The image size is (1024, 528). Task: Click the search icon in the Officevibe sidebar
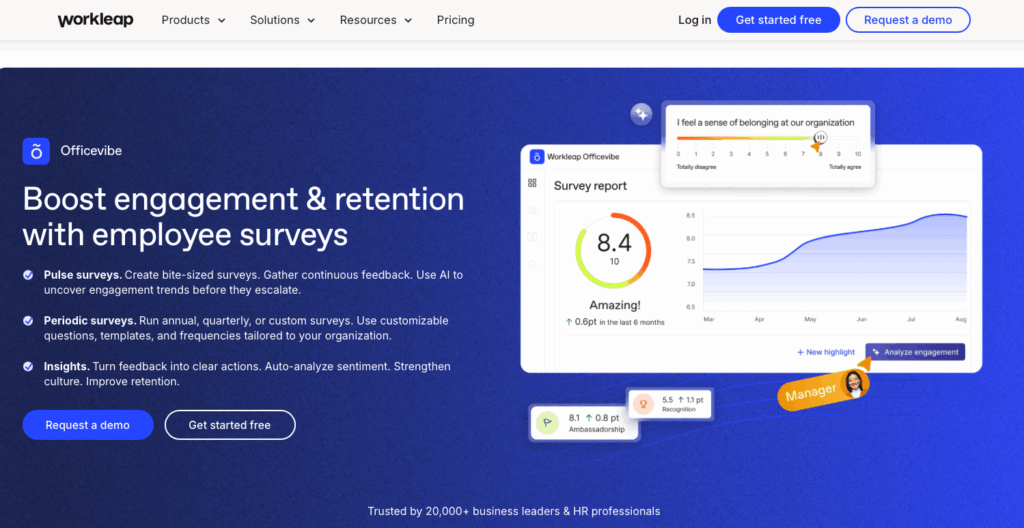532,262
